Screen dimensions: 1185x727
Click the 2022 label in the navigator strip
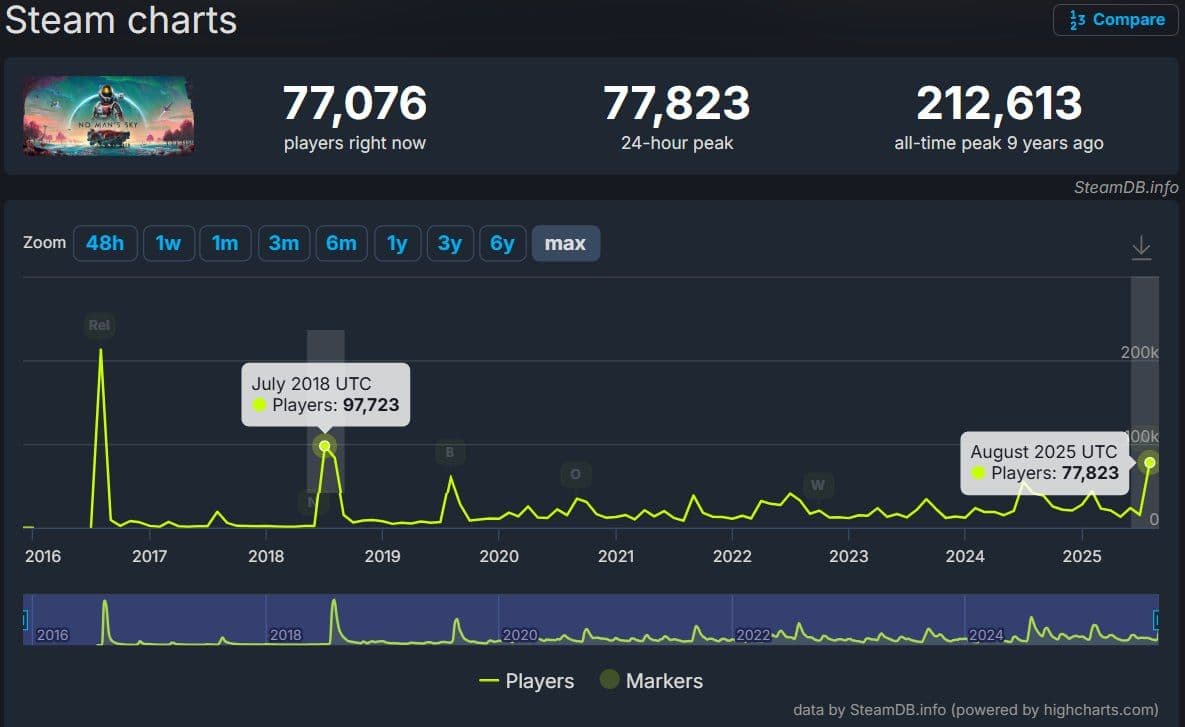pyautogui.click(x=753, y=635)
